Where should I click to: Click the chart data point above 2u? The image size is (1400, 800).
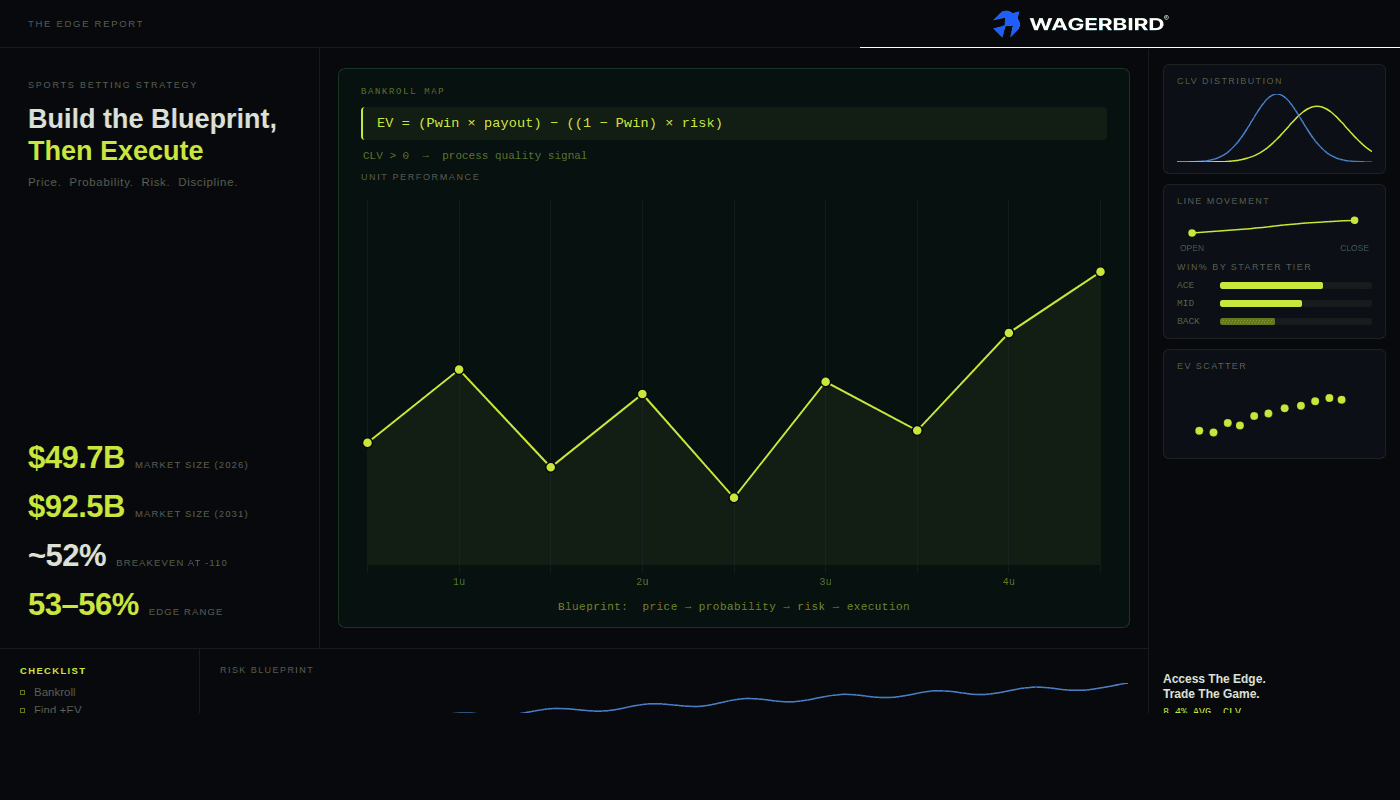pyautogui.click(x=642, y=394)
